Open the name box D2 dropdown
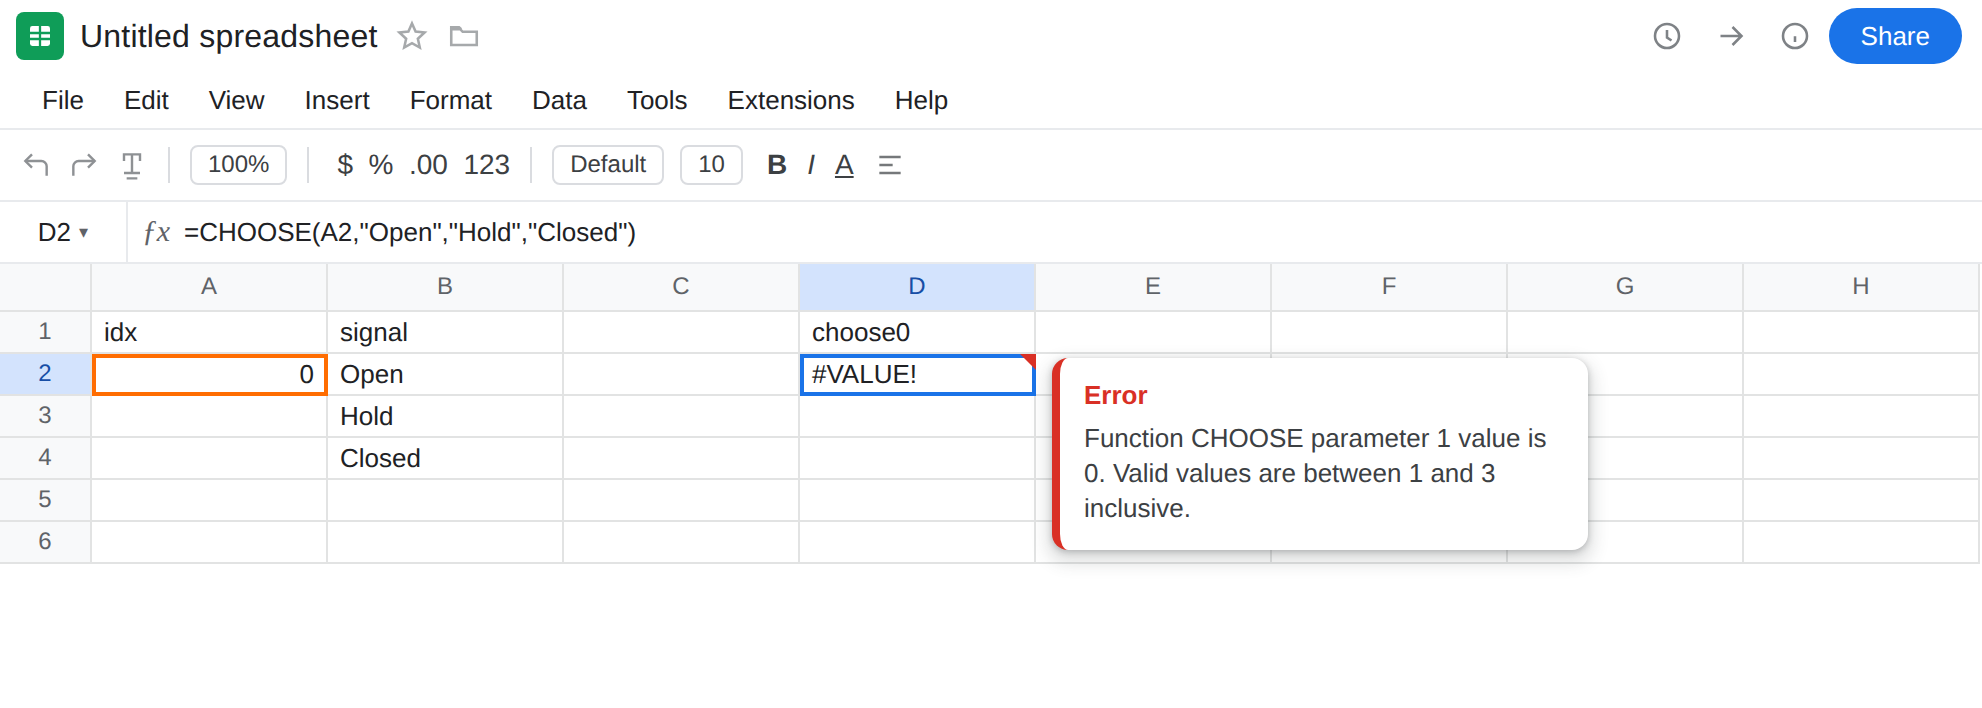Screen dimensions: 1982x708 pos(63,232)
